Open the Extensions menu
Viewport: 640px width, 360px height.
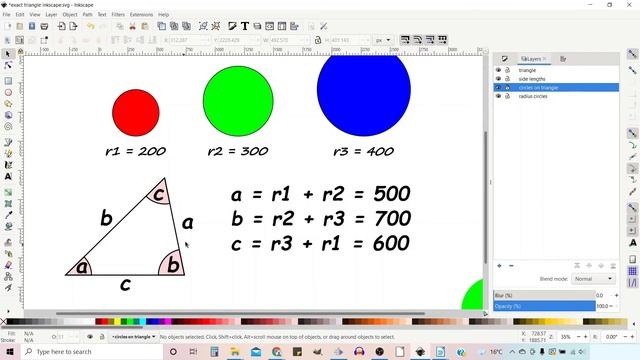(x=141, y=14)
